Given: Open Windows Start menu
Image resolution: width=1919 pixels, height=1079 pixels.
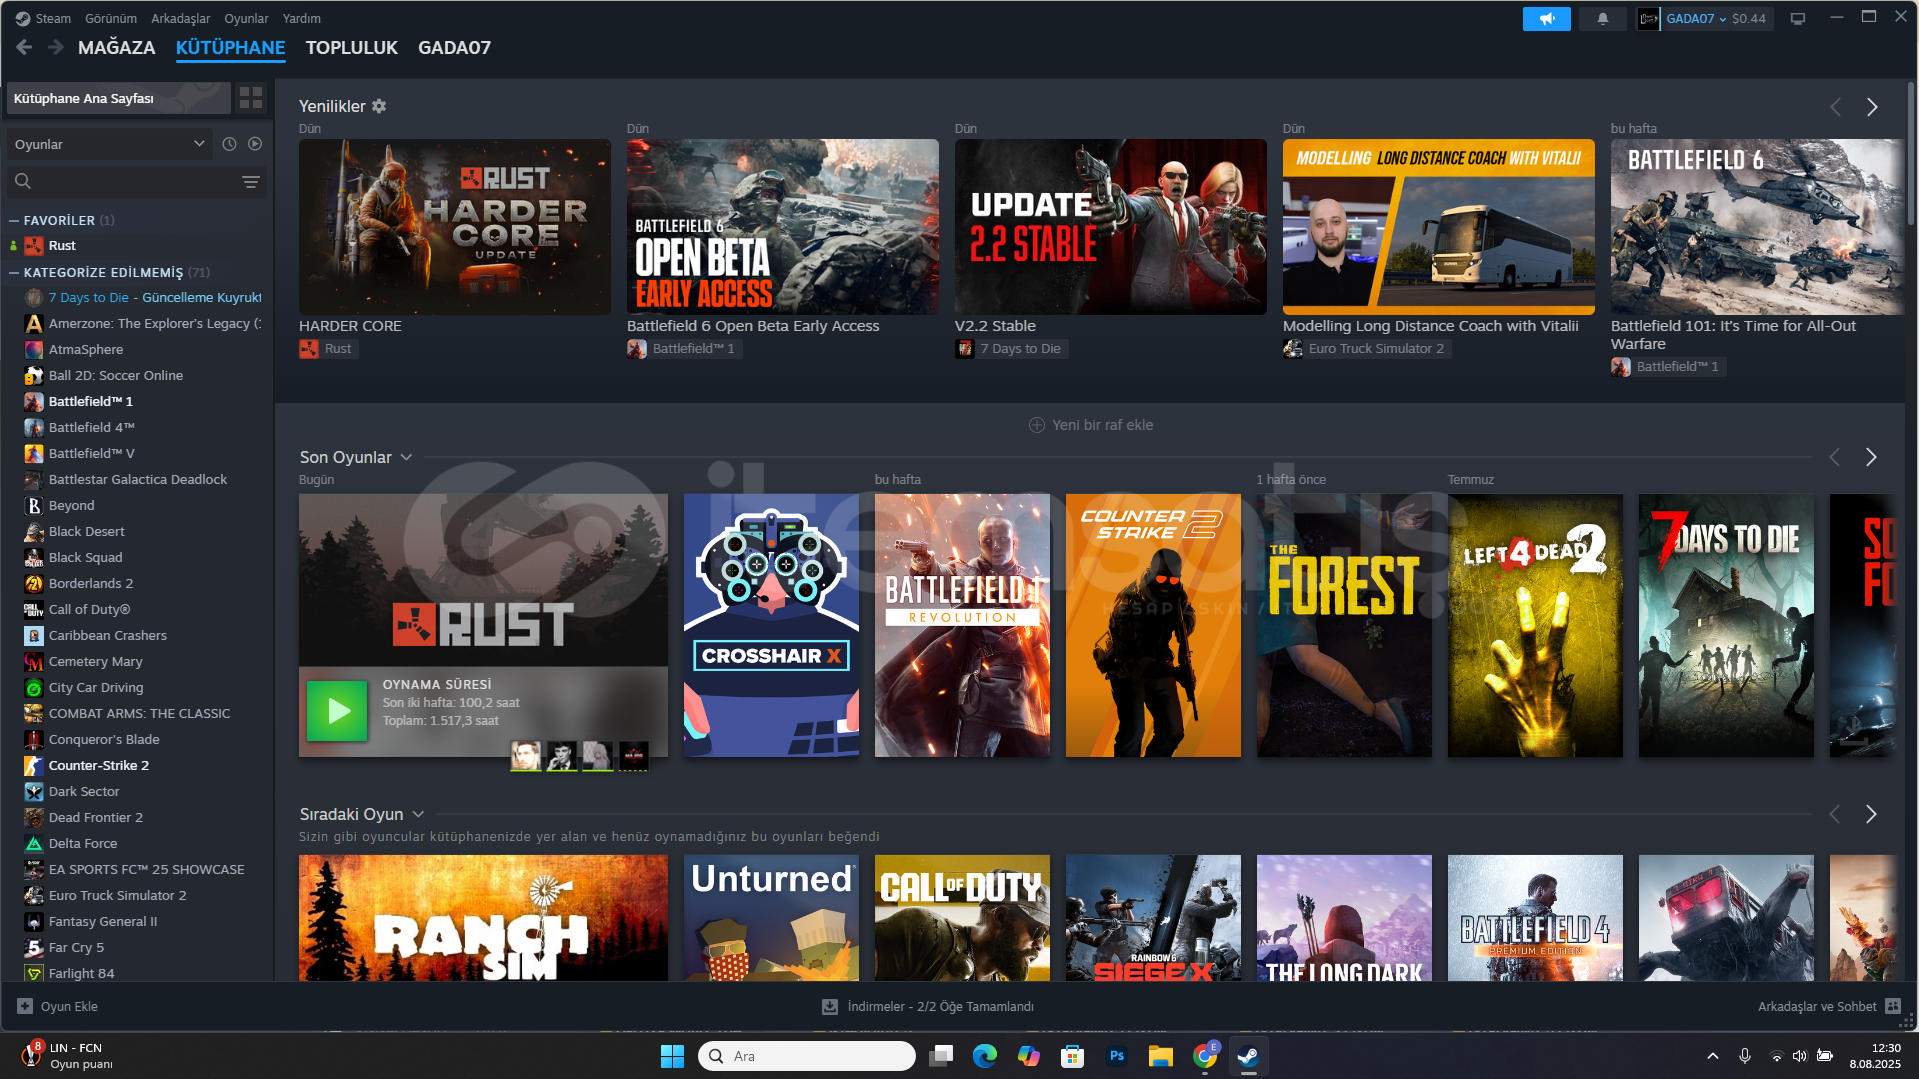Looking at the screenshot, I should [672, 1056].
